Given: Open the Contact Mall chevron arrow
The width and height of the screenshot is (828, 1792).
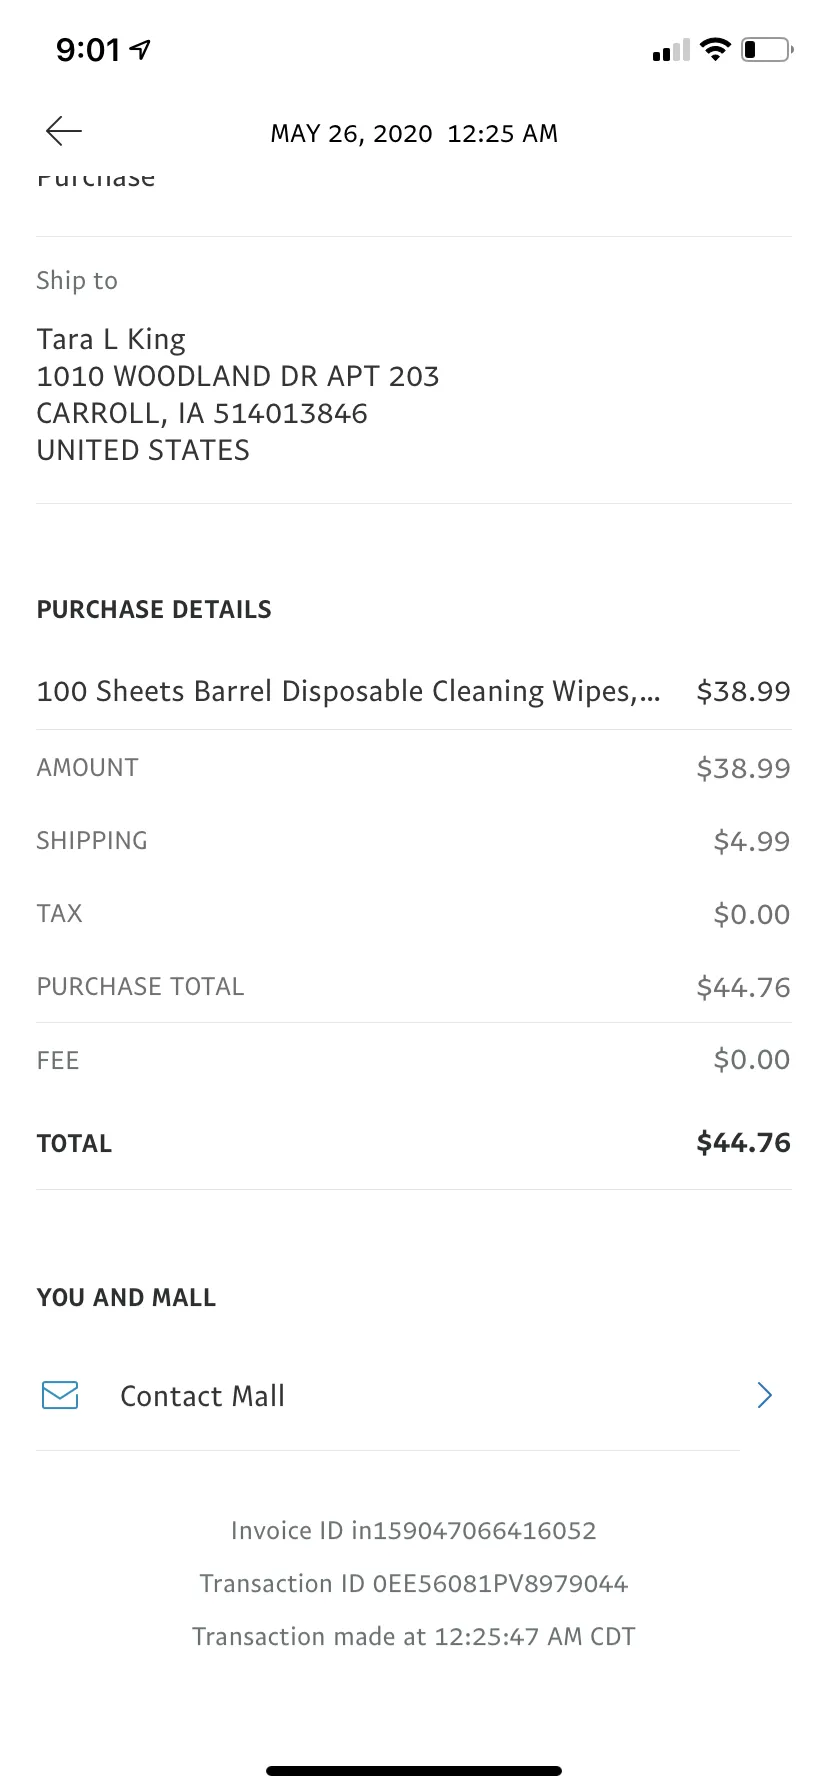Looking at the screenshot, I should [765, 1395].
